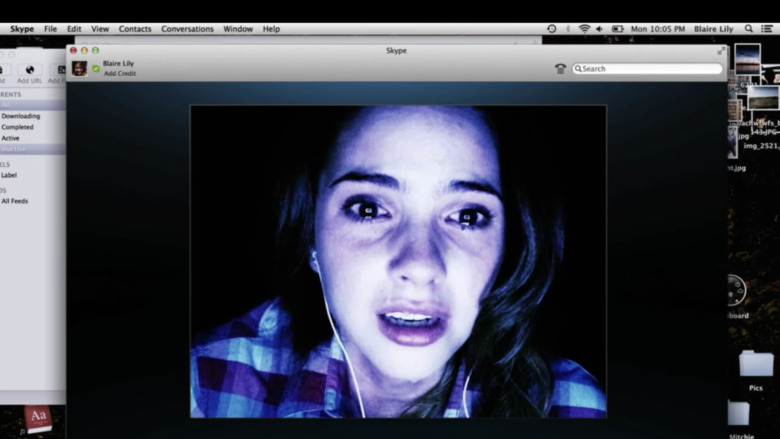The height and width of the screenshot is (439, 780).
Task: Click the green online status icon
Action: coord(96,69)
